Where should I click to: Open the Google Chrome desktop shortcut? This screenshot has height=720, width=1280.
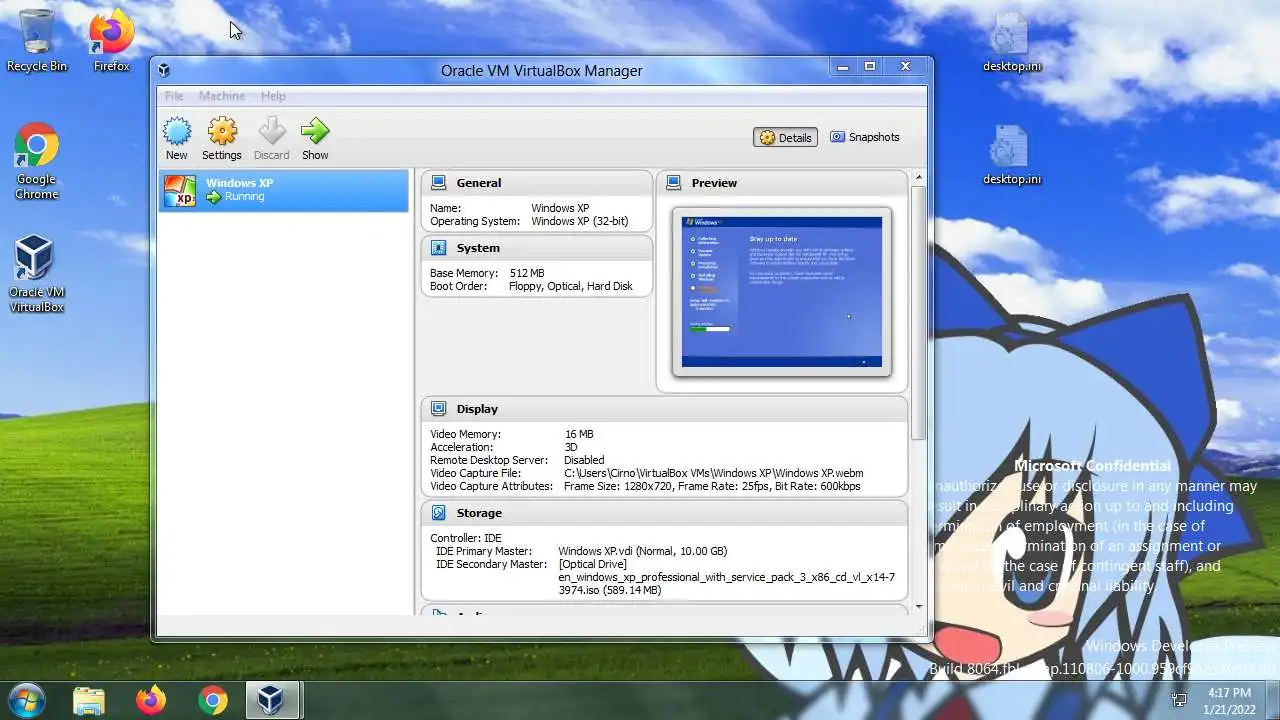(x=36, y=161)
